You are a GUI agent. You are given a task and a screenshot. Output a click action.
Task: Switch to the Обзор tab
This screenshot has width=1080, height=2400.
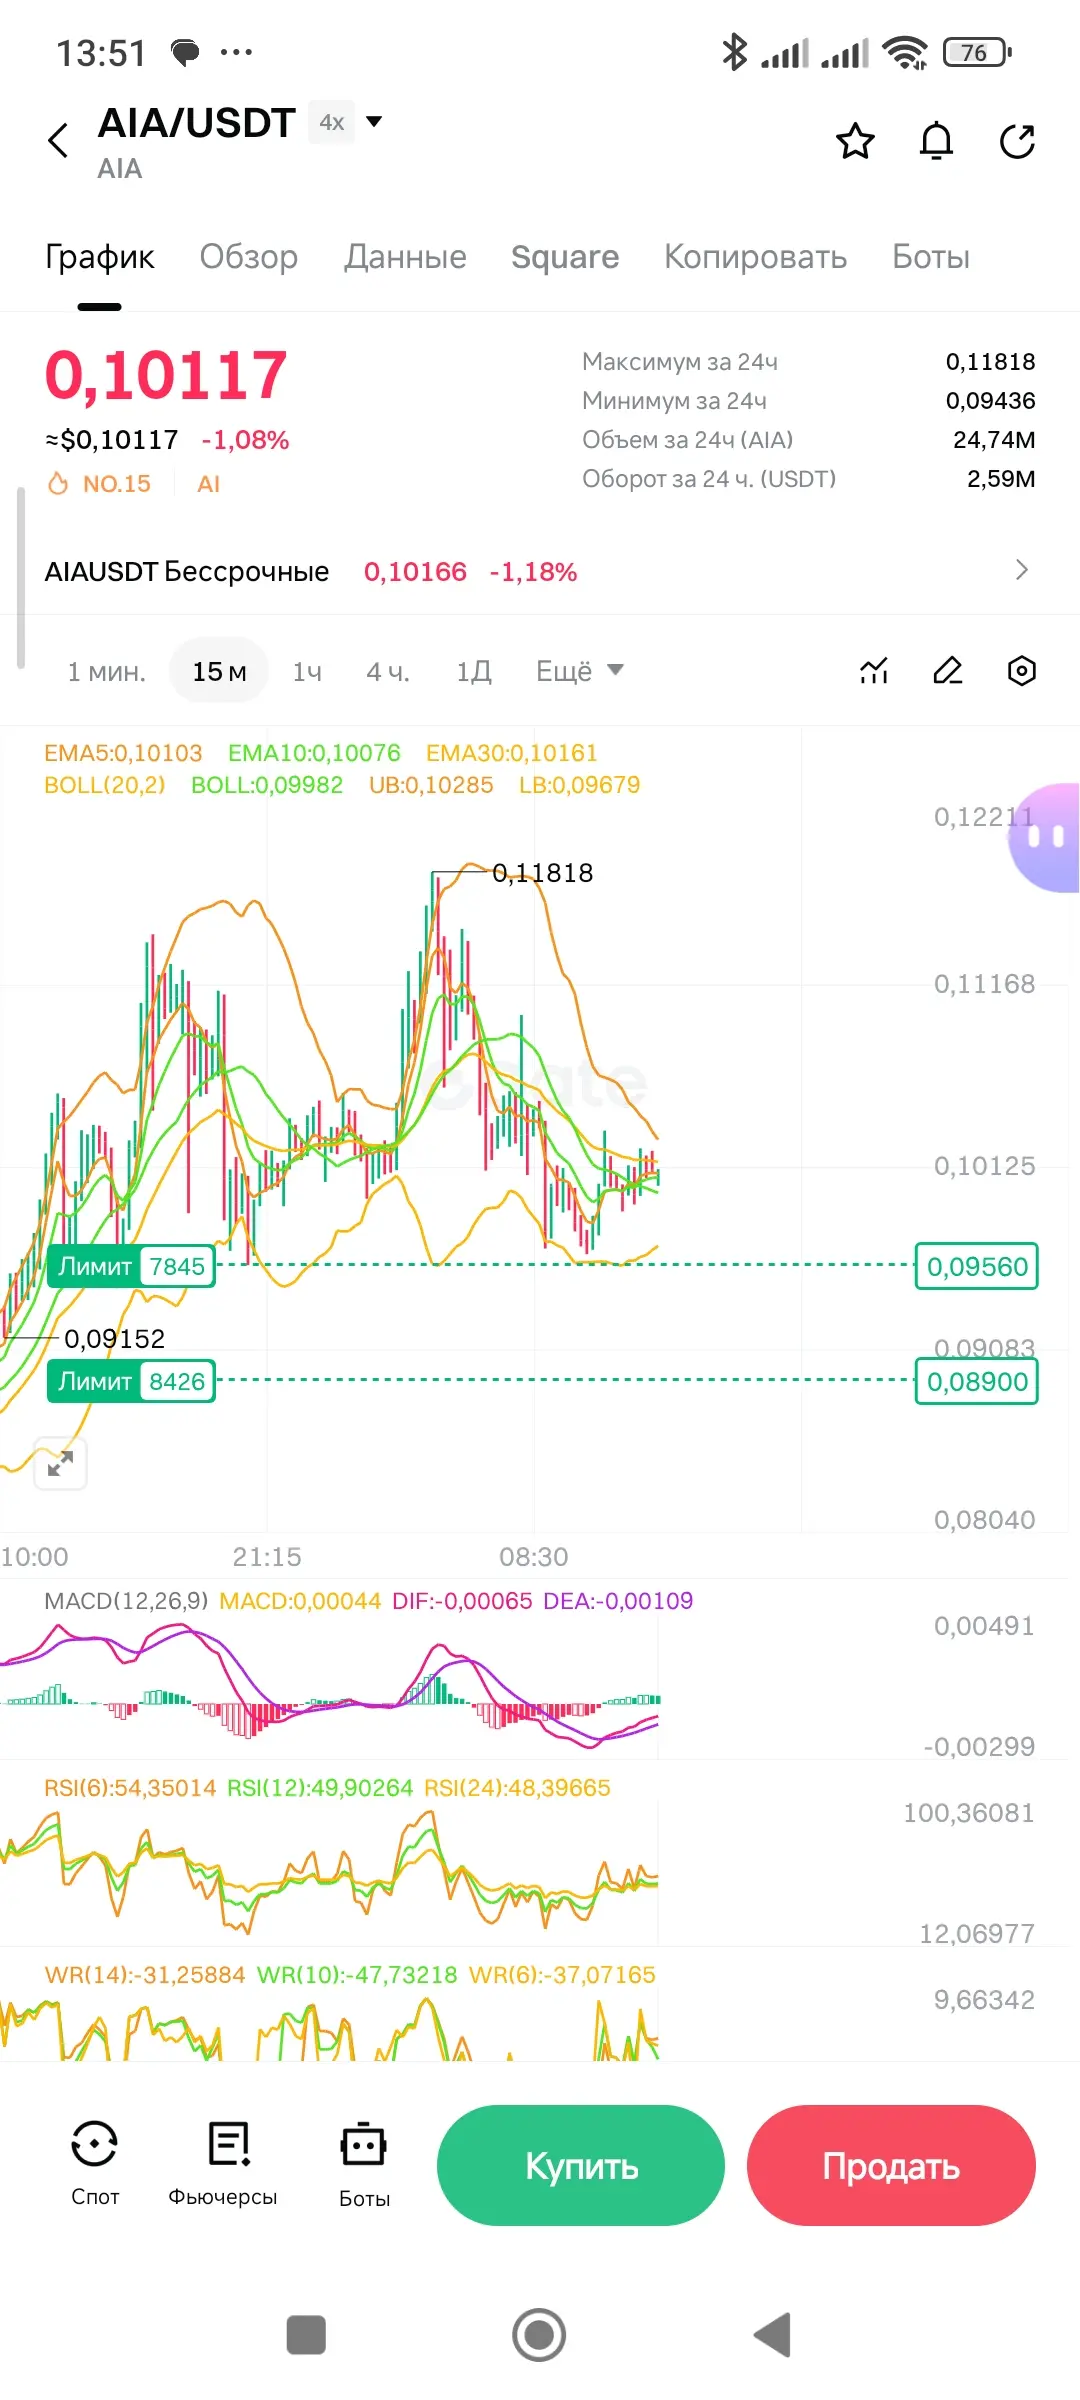[x=248, y=257]
